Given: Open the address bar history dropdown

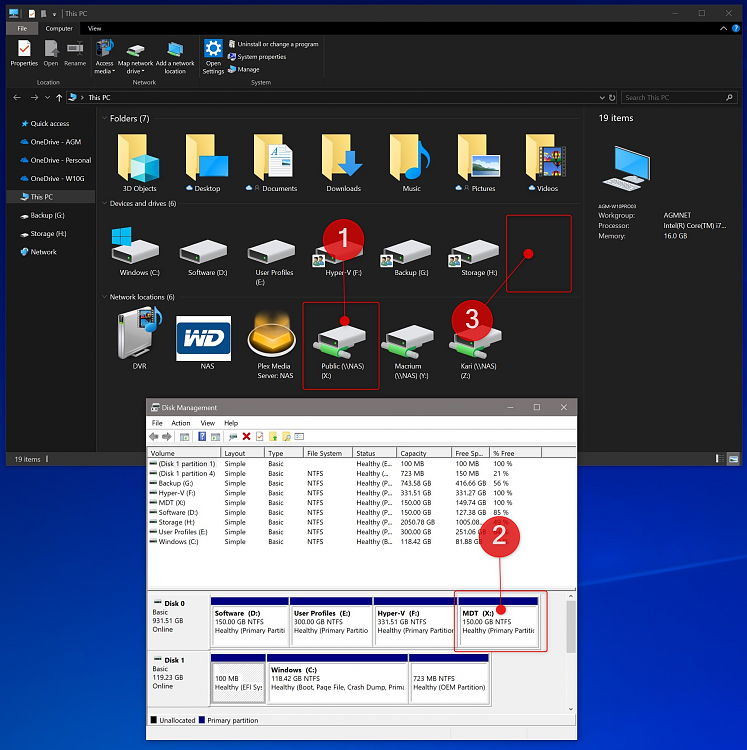Looking at the screenshot, I should pos(602,98).
